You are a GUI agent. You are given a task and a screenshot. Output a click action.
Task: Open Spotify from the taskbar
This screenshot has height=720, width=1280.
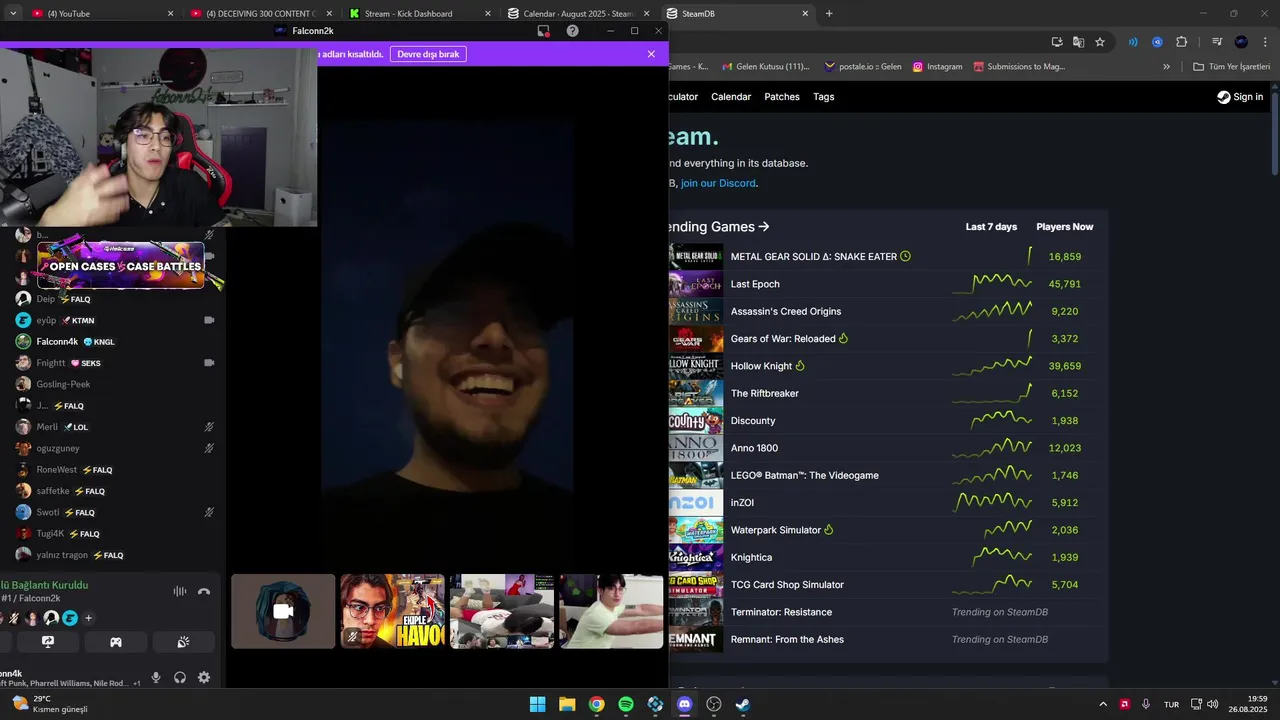626,704
